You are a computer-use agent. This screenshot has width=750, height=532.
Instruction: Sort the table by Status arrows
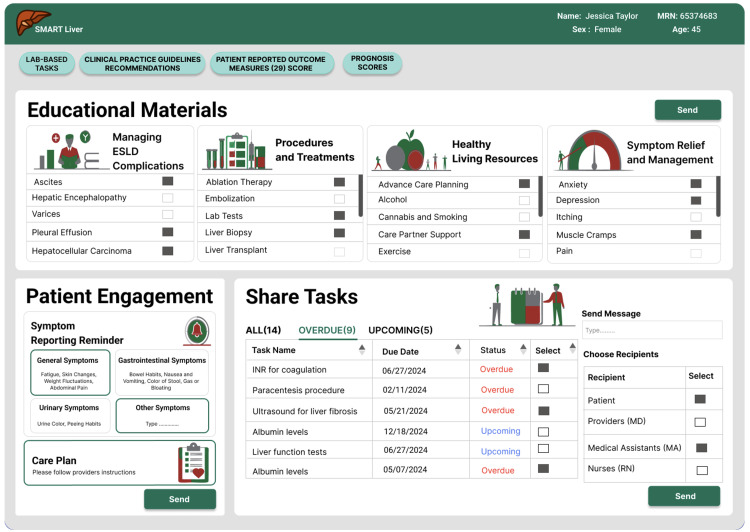[x=523, y=349]
